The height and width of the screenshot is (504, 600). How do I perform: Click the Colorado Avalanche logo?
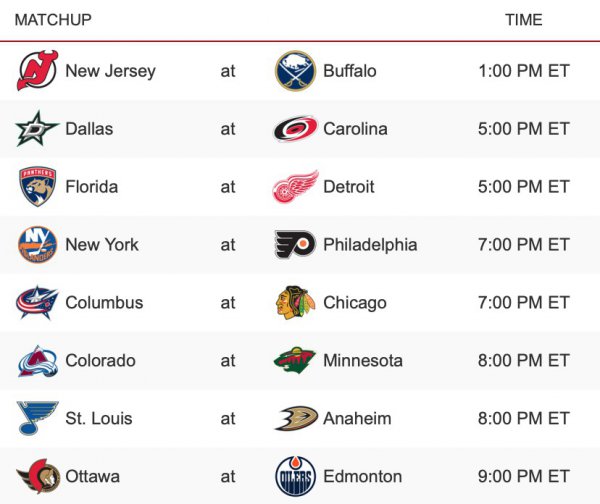(38, 361)
